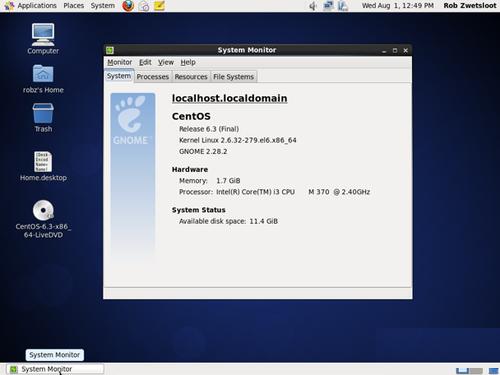Open the Edit menu
The width and height of the screenshot is (500, 375).
pos(145,62)
